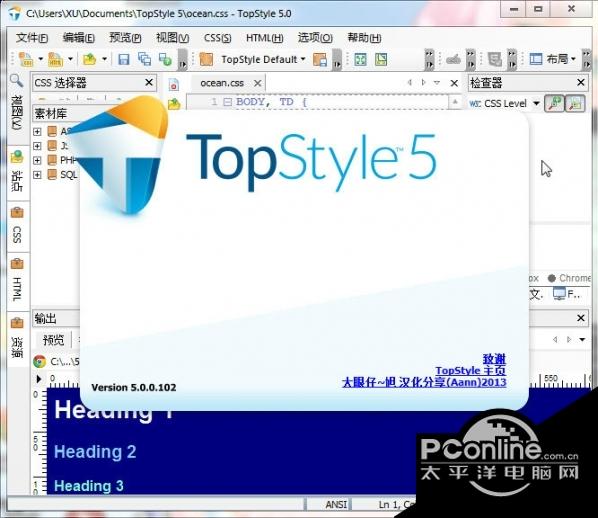Expand the PHP node in 素材库
Viewport: 598px width, 518px height.
(x=37, y=160)
